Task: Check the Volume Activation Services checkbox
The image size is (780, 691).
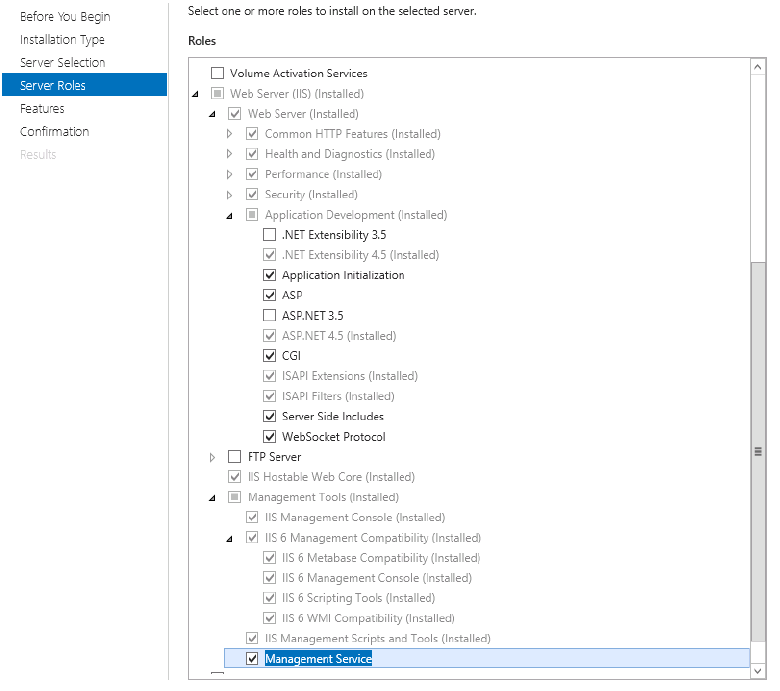Action: 217,73
